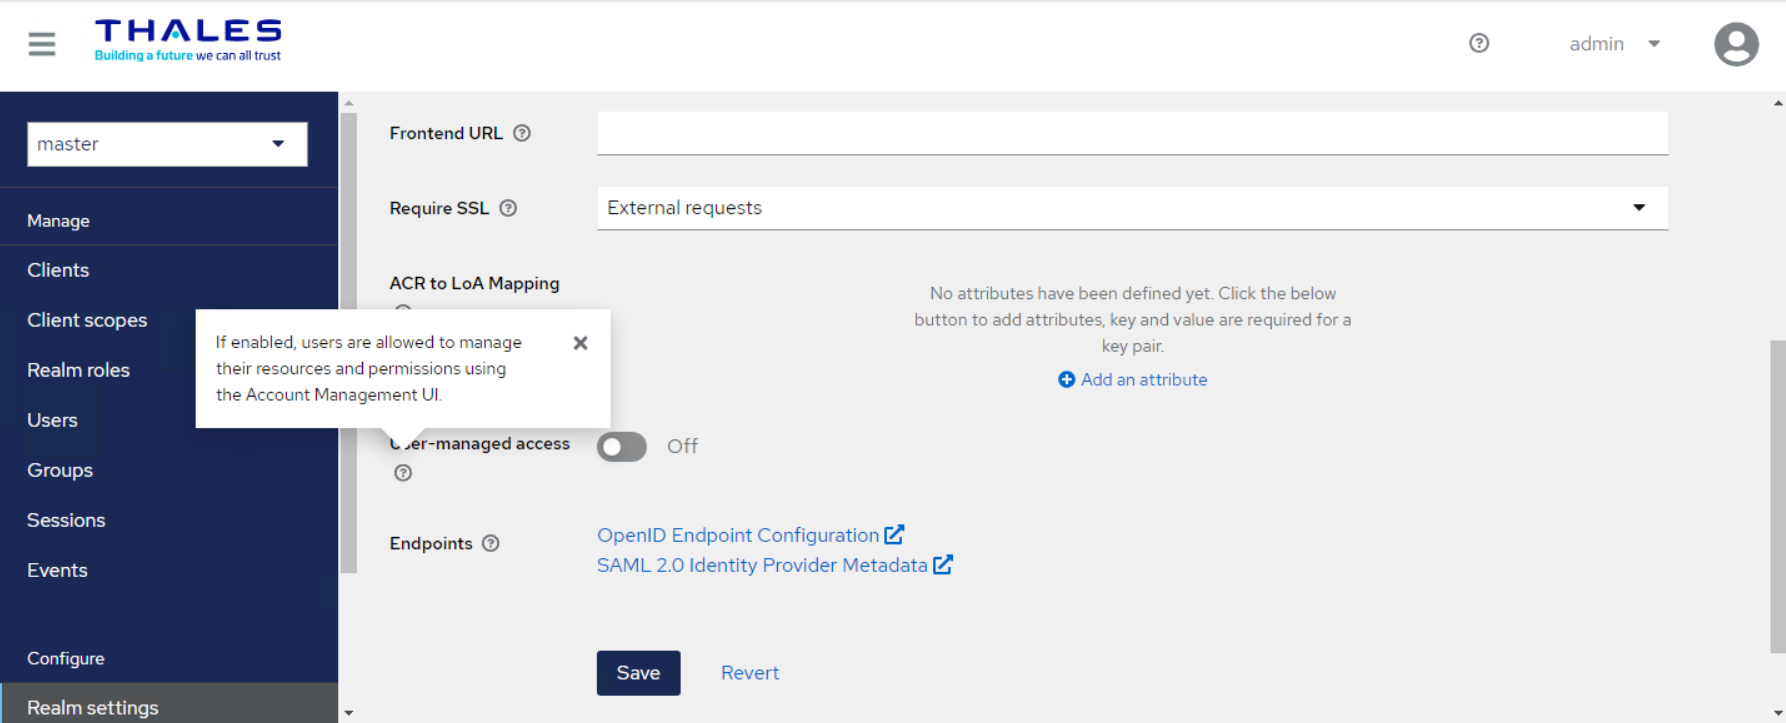Open the admin user dropdown
This screenshot has height=723, width=1786.
pos(1614,44)
